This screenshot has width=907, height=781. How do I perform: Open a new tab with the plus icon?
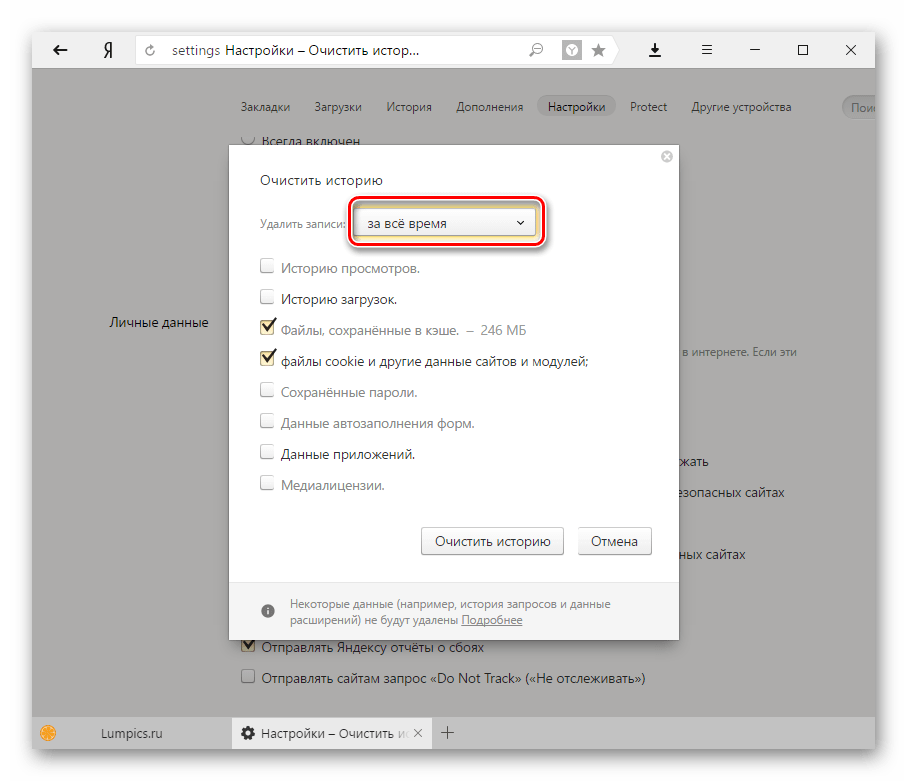(x=448, y=733)
